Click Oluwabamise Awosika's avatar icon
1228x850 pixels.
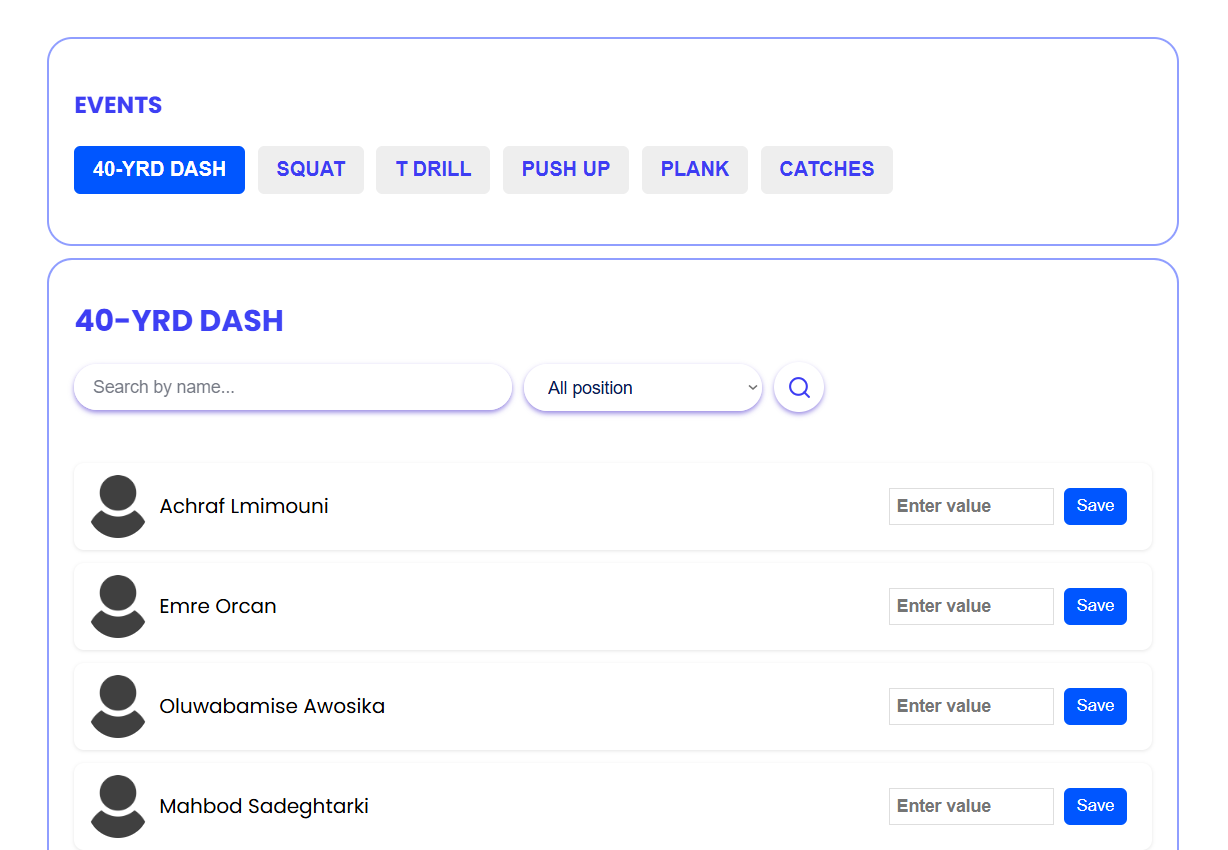[x=118, y=706]
